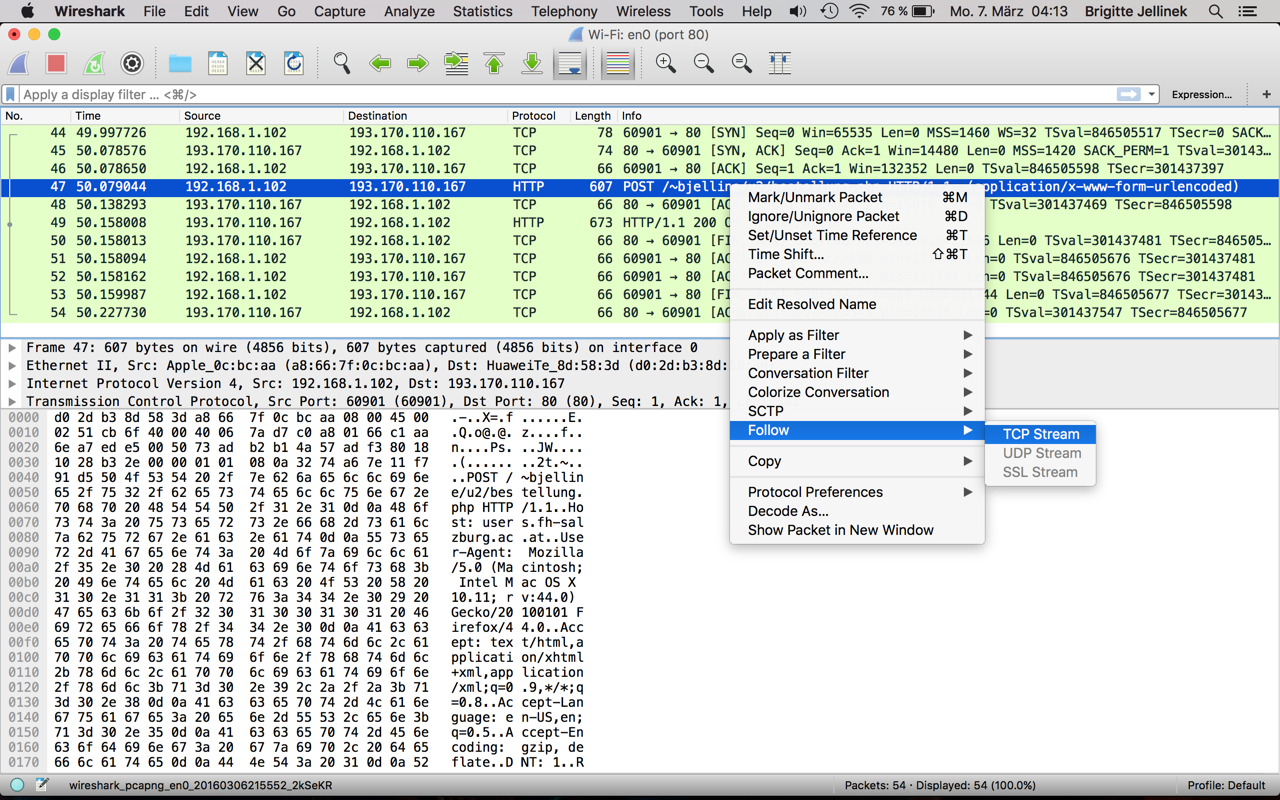Viewport: 1280px width, 800px height.
Task: Open expert information status icon
Action: 18,785
